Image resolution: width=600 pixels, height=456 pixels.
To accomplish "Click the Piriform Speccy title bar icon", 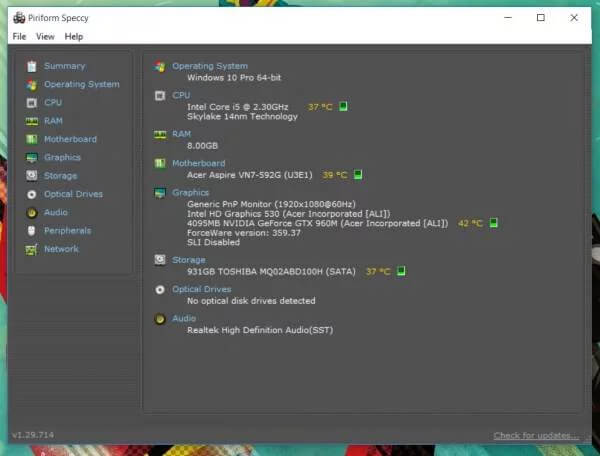I will pyautogui.click(x=19, y=18).
